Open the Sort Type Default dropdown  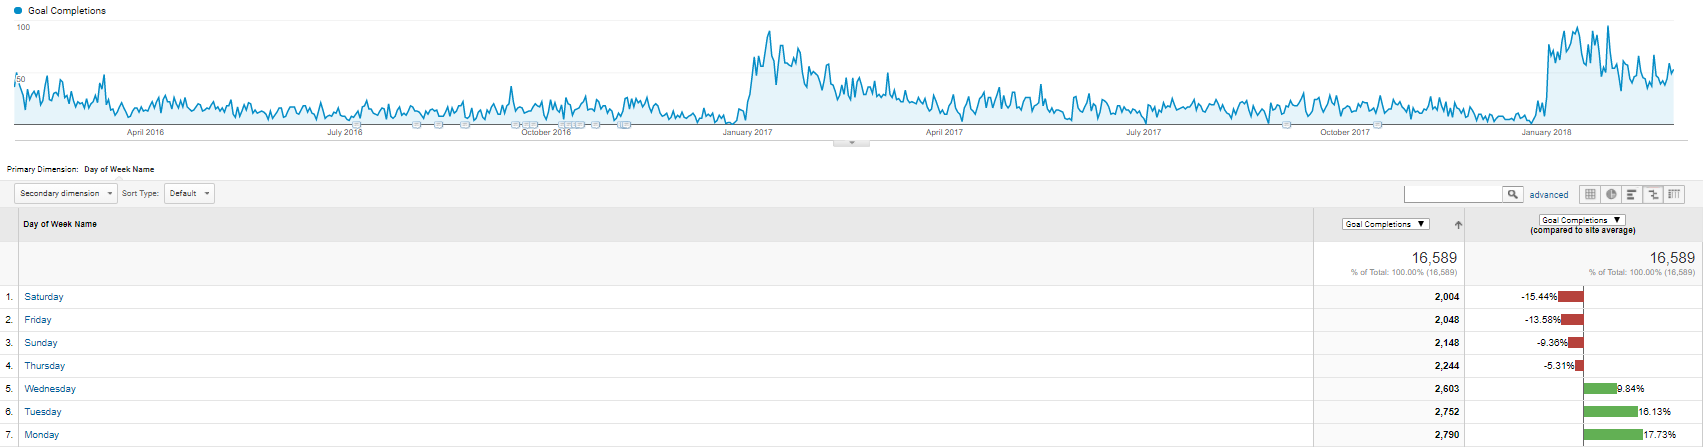[190, 193]
